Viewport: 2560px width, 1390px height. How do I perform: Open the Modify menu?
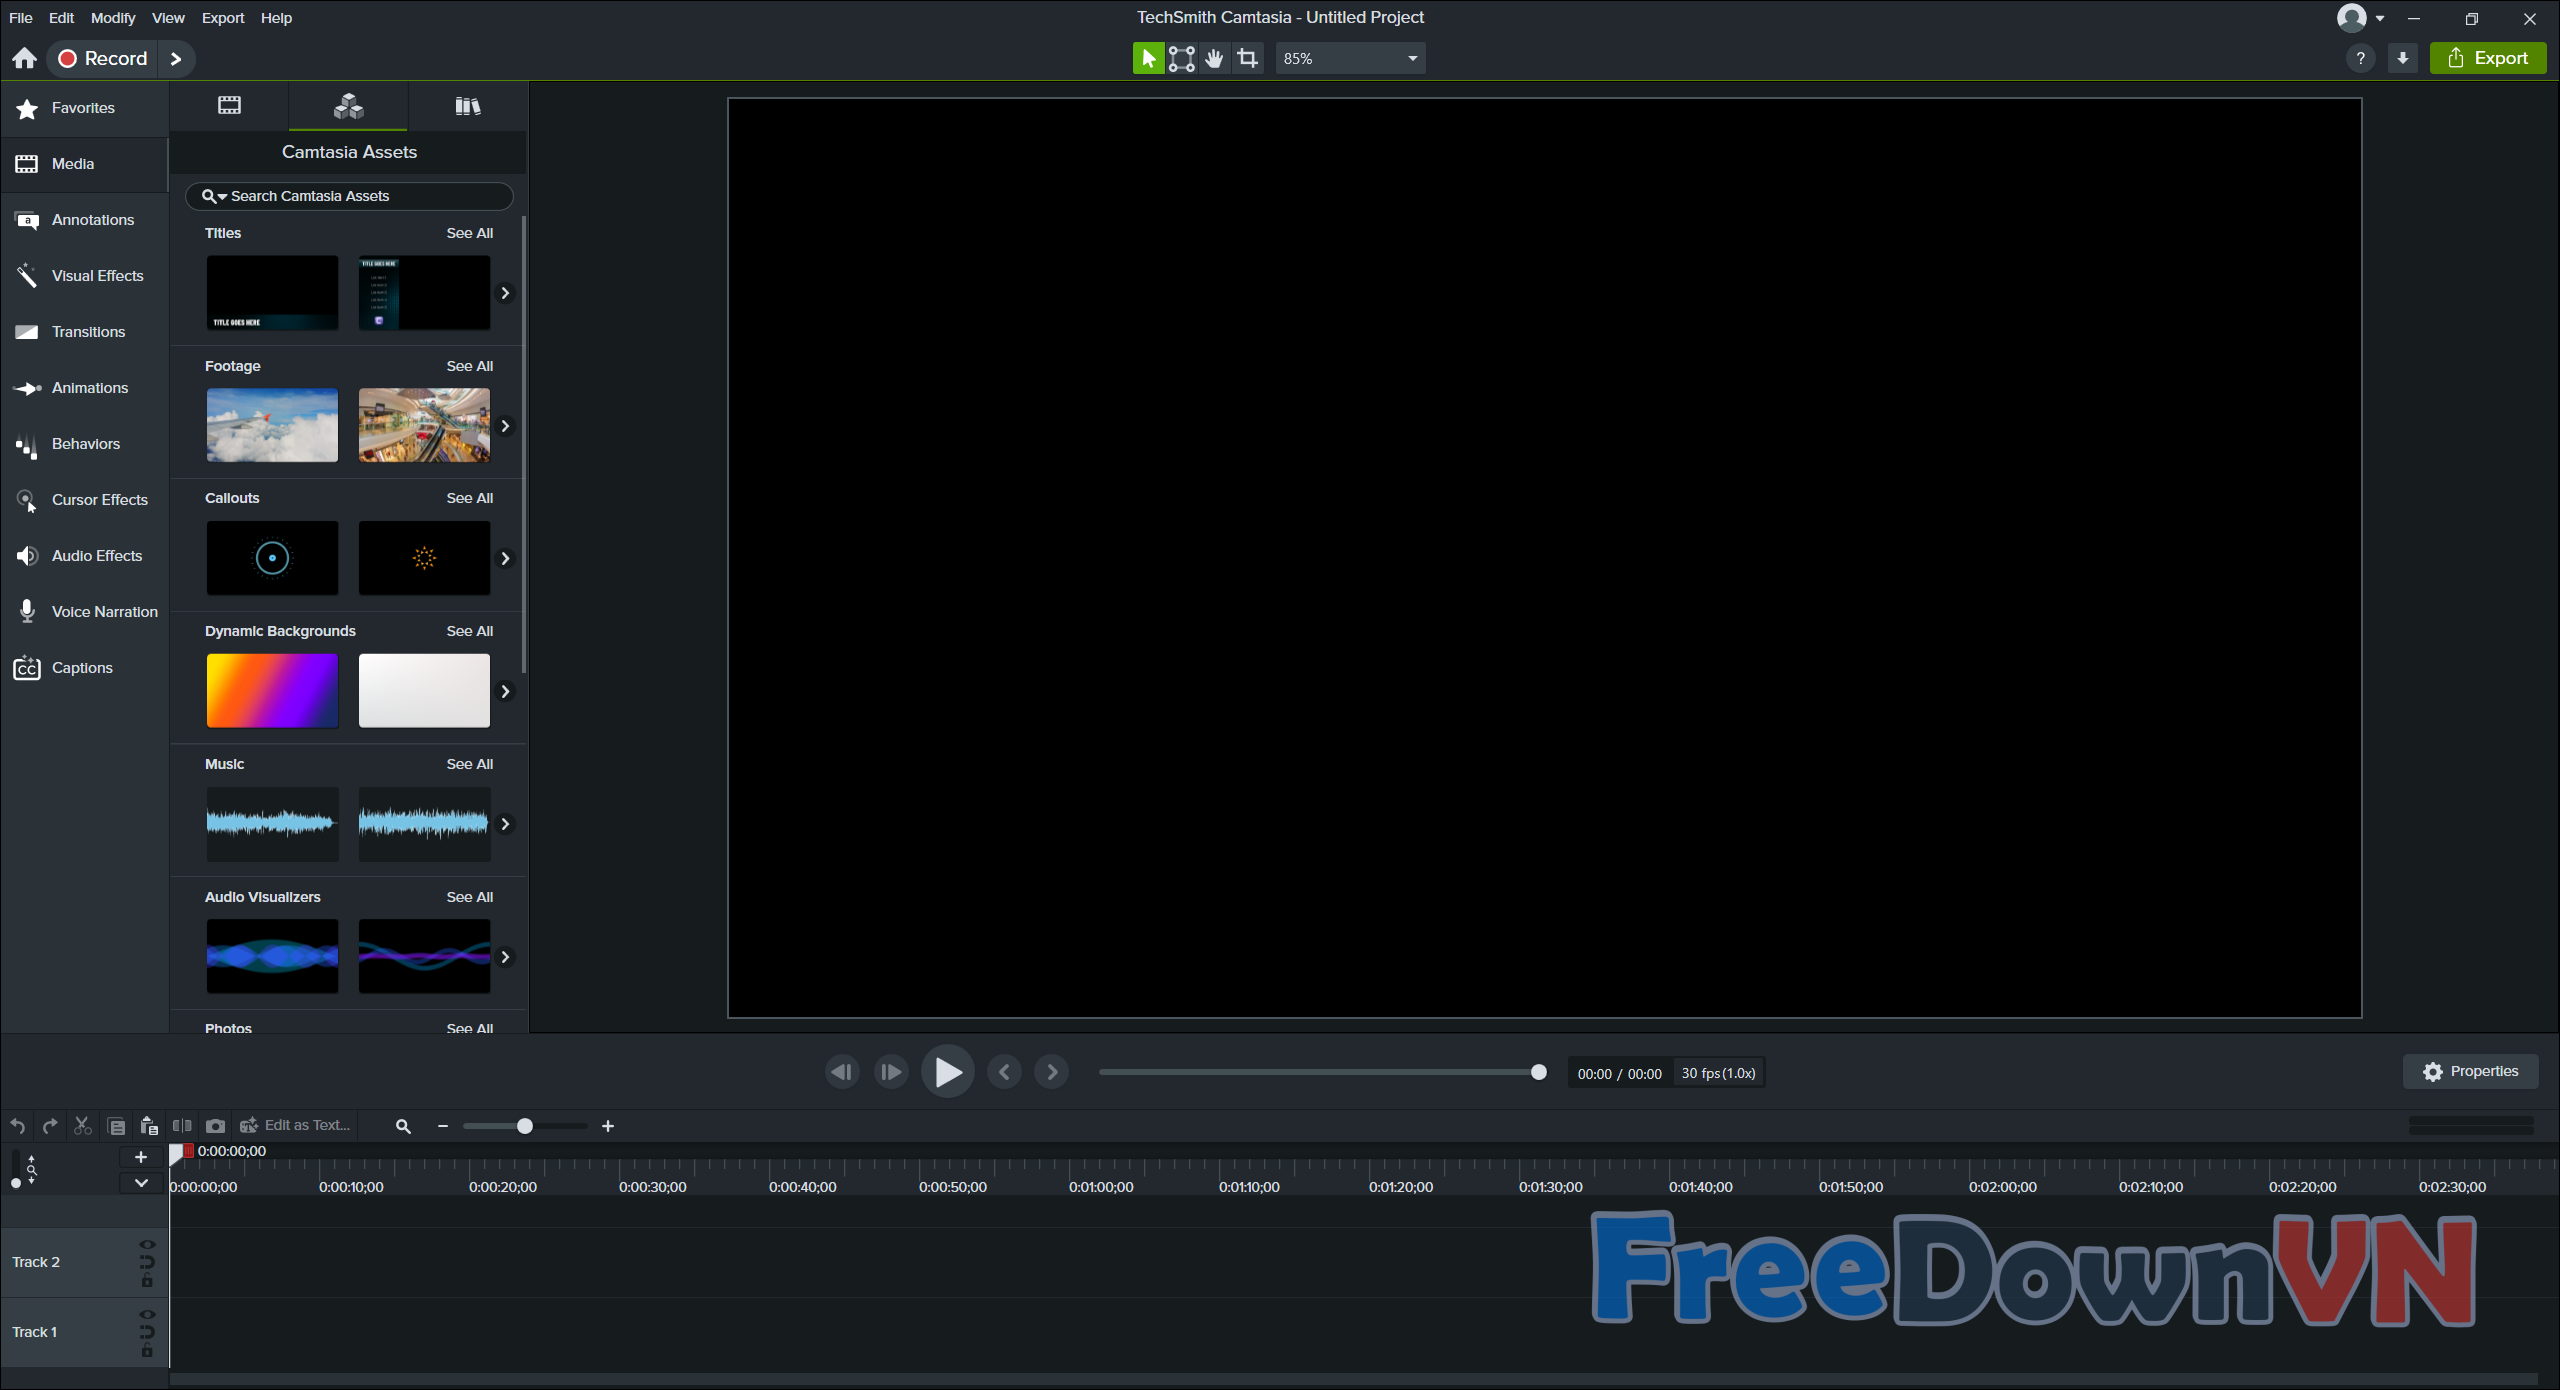tap(112, 18)
